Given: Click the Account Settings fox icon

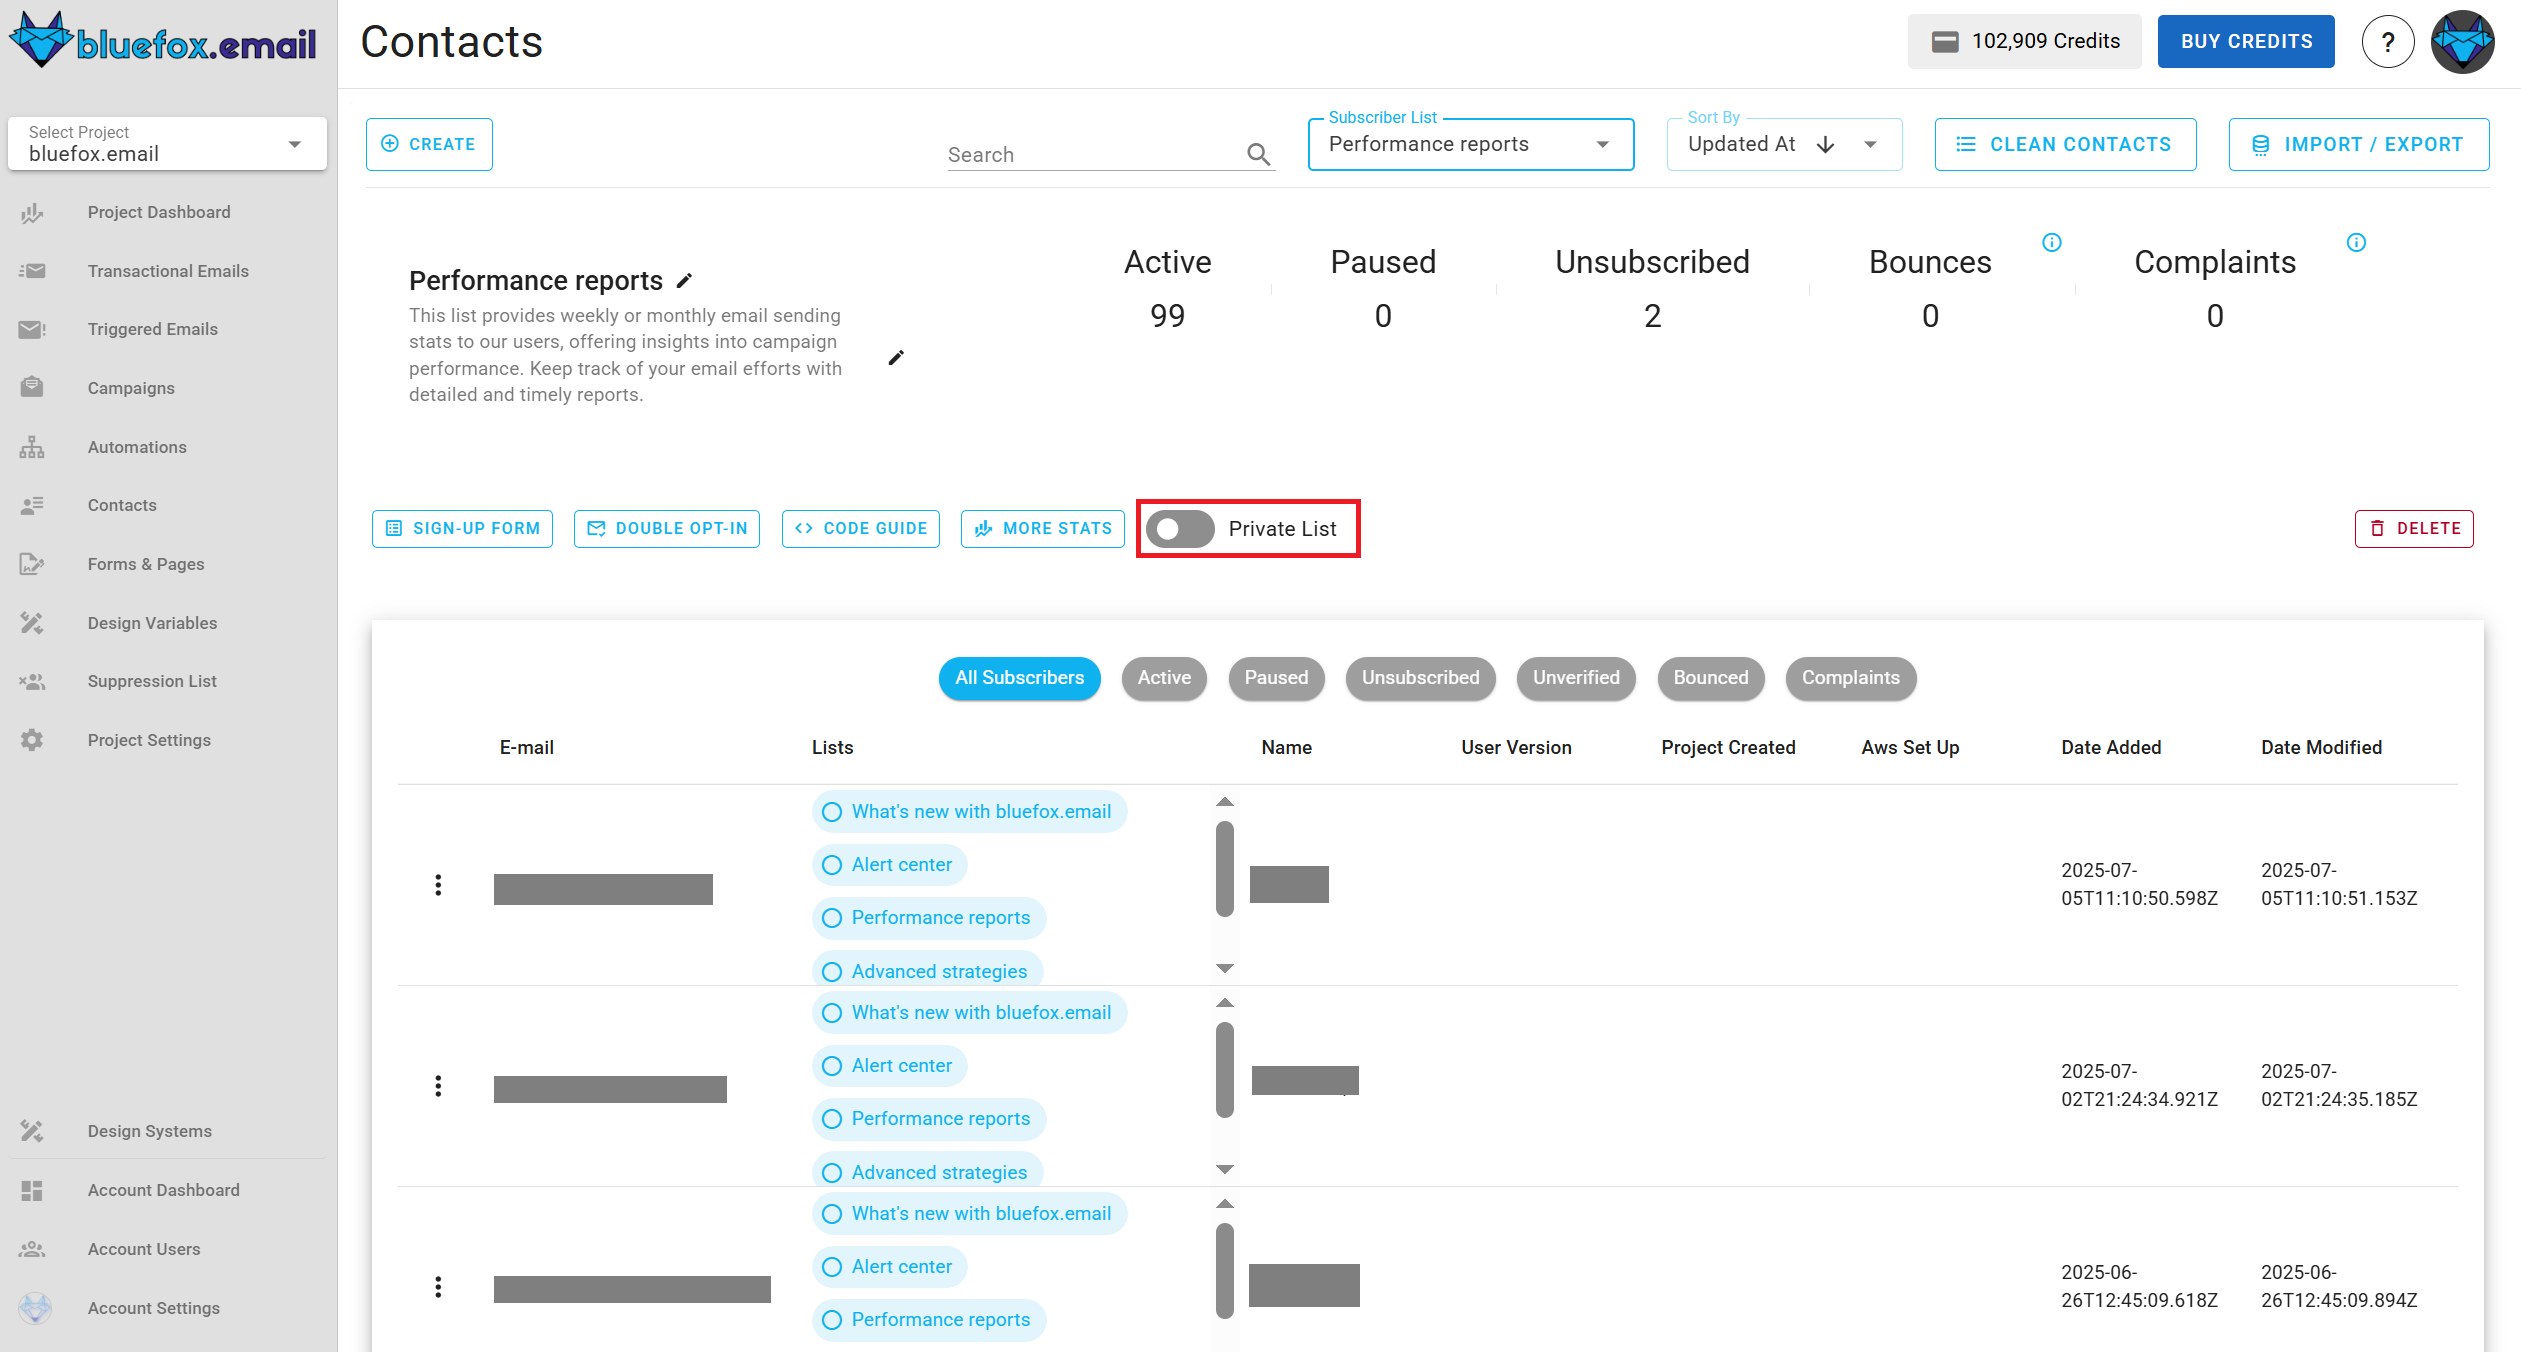Looking at the screenshot, I should click(35, 1308).
